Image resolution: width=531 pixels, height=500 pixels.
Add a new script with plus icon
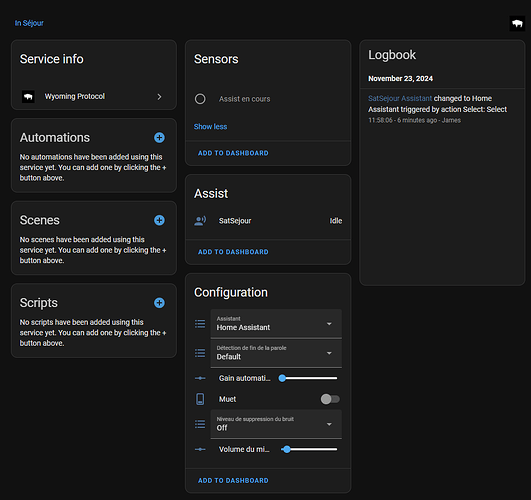tap(159, 303)
